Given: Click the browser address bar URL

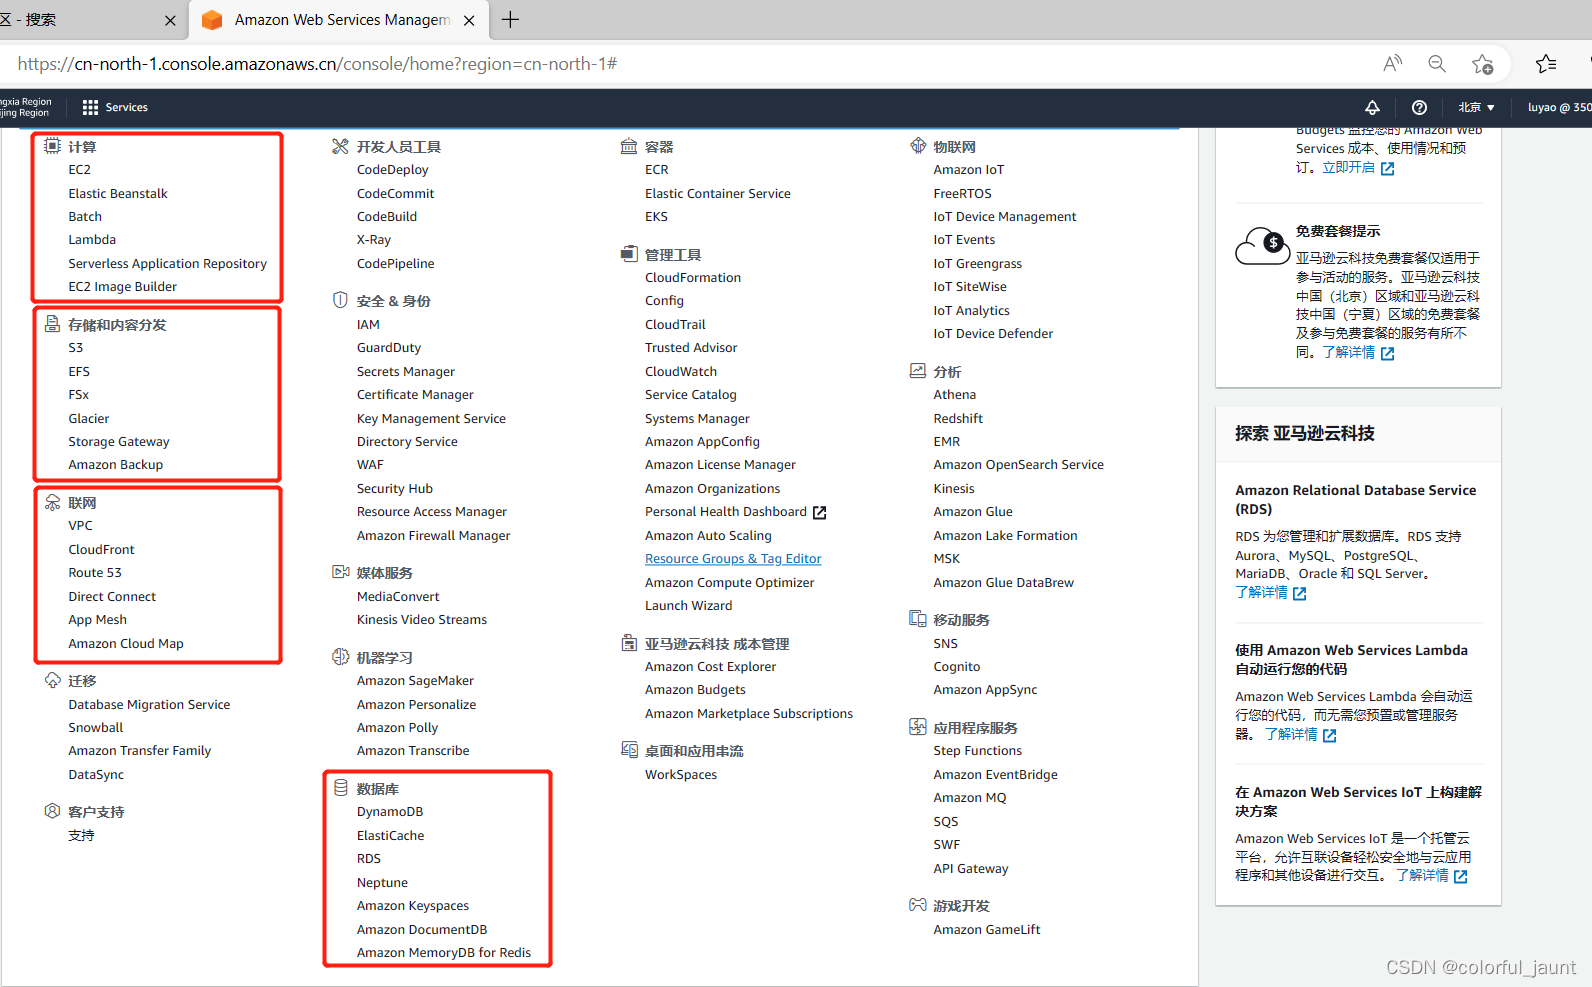Looking at the screenshot, I should coord(318,64).
